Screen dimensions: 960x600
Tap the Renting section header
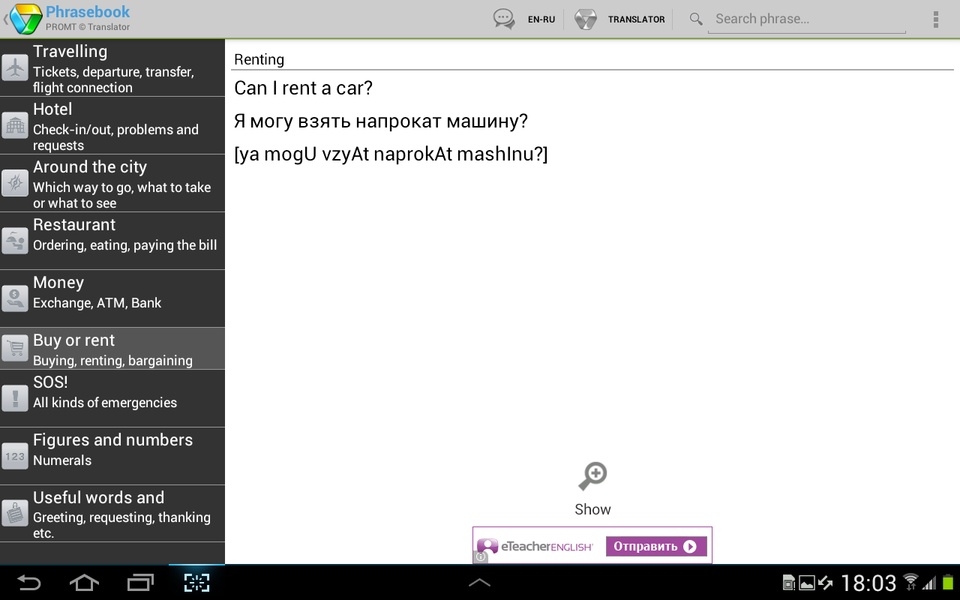point(259,59)
